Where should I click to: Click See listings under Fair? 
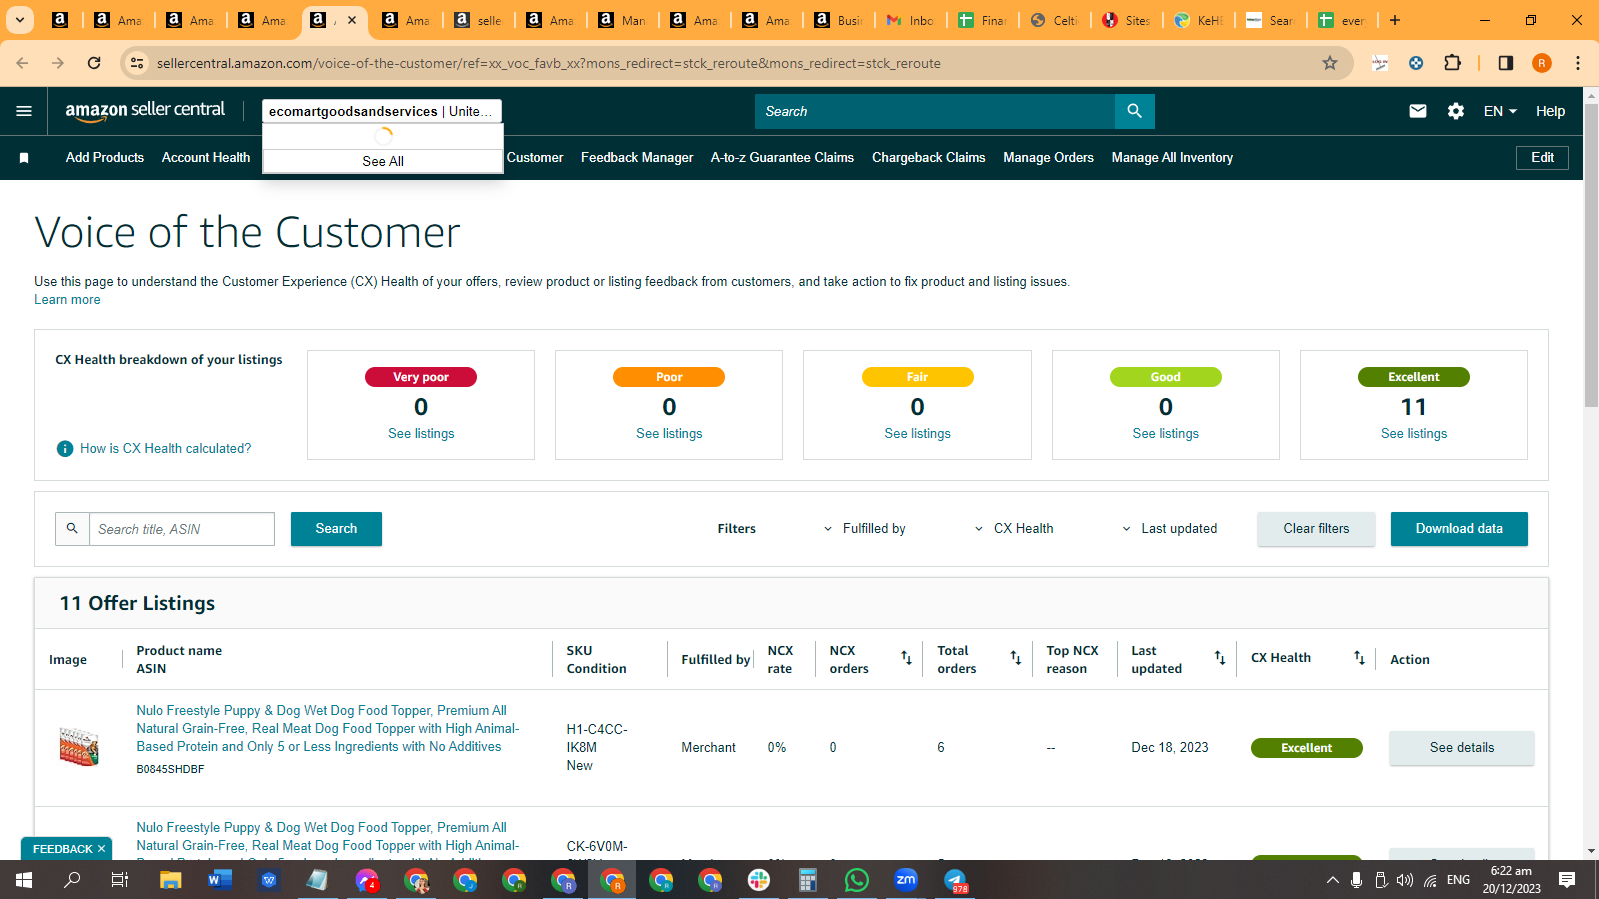tap(917, 434)
